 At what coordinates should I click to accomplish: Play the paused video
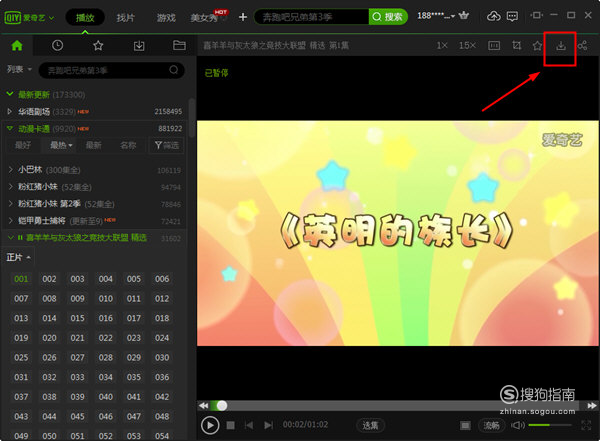(x=210, y=425)
